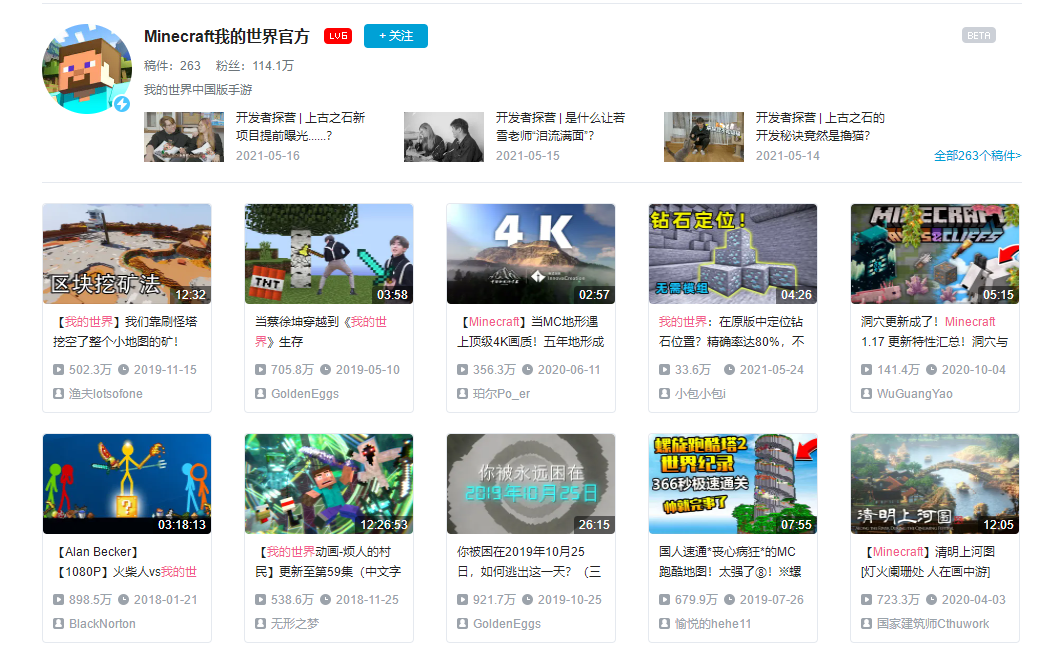The width and height of the screenshot is (1049, 662).
Task: Click the 12:26:53 duration label
Action: coord(384,525)
